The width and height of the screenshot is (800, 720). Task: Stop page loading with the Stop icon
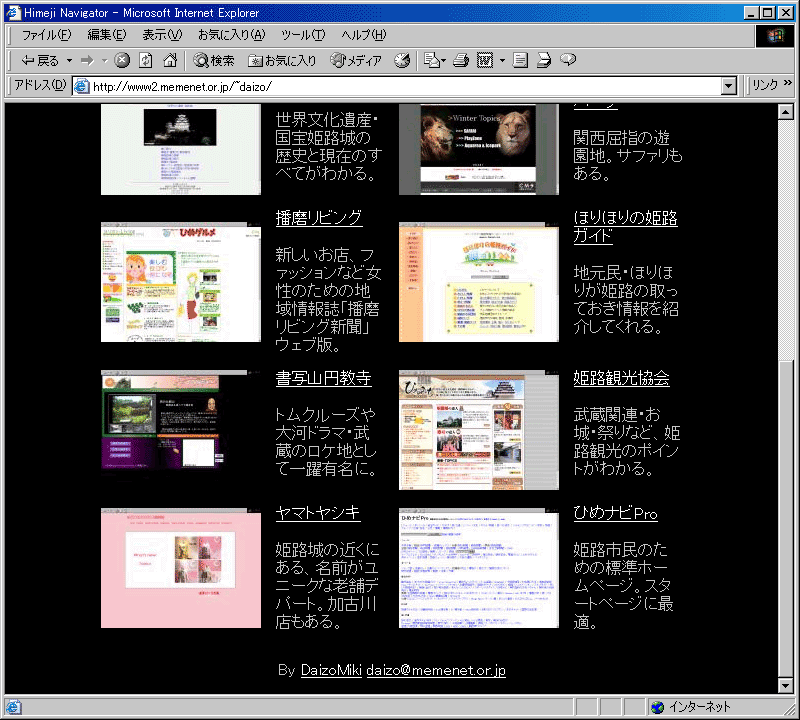tap(122, 60)
